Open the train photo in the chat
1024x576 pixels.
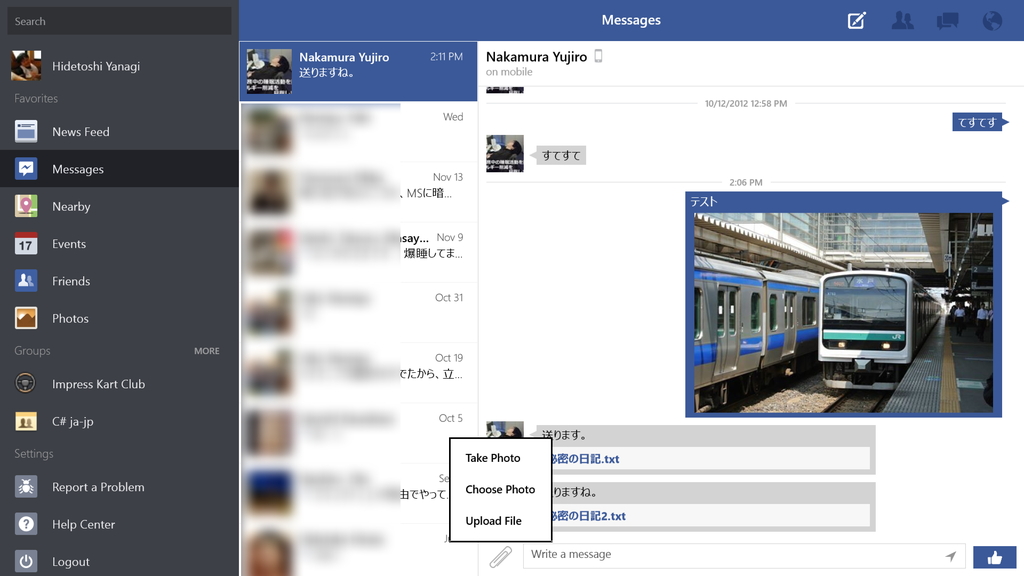click(x=844, y=313)
